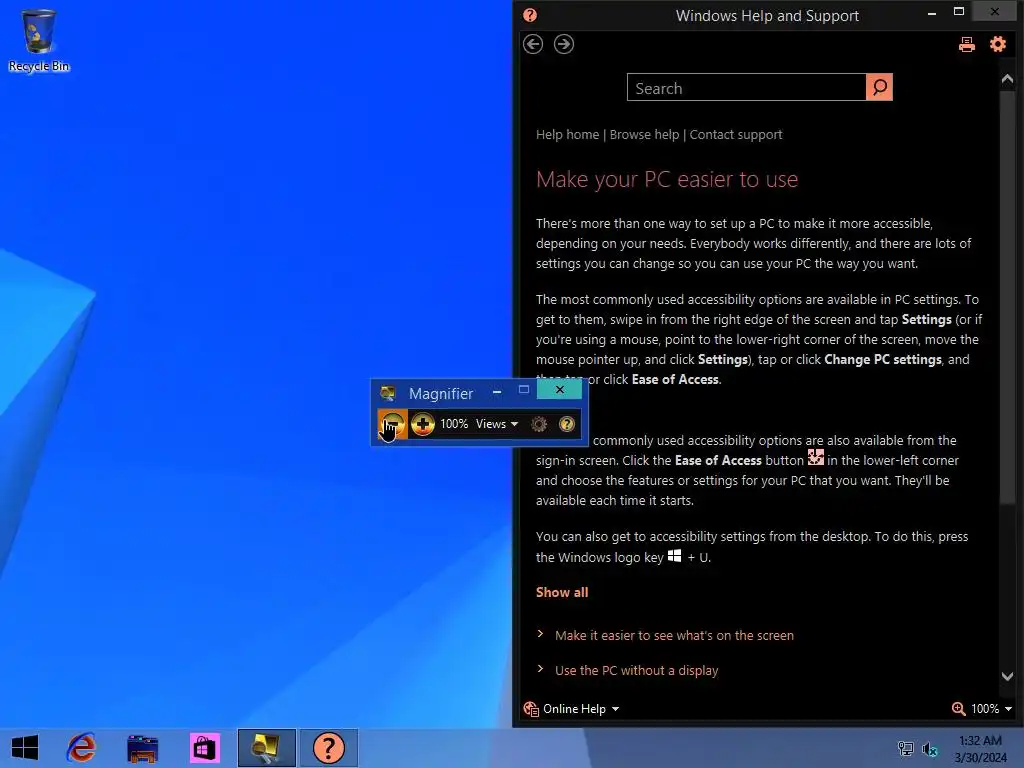Open Magnifier help question mark icon
This screenshot has height=768, width=1024.
567,424
